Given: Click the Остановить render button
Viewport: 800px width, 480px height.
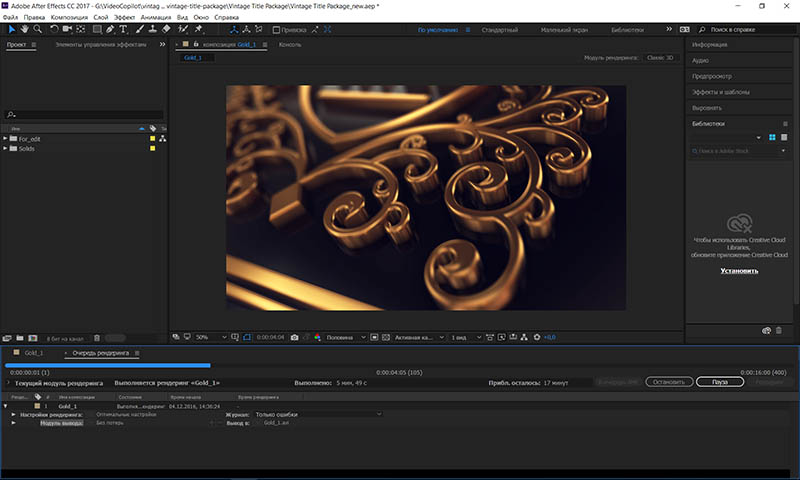Looking at the screenshot, I should pyautogui.click(x=669, y=382).
